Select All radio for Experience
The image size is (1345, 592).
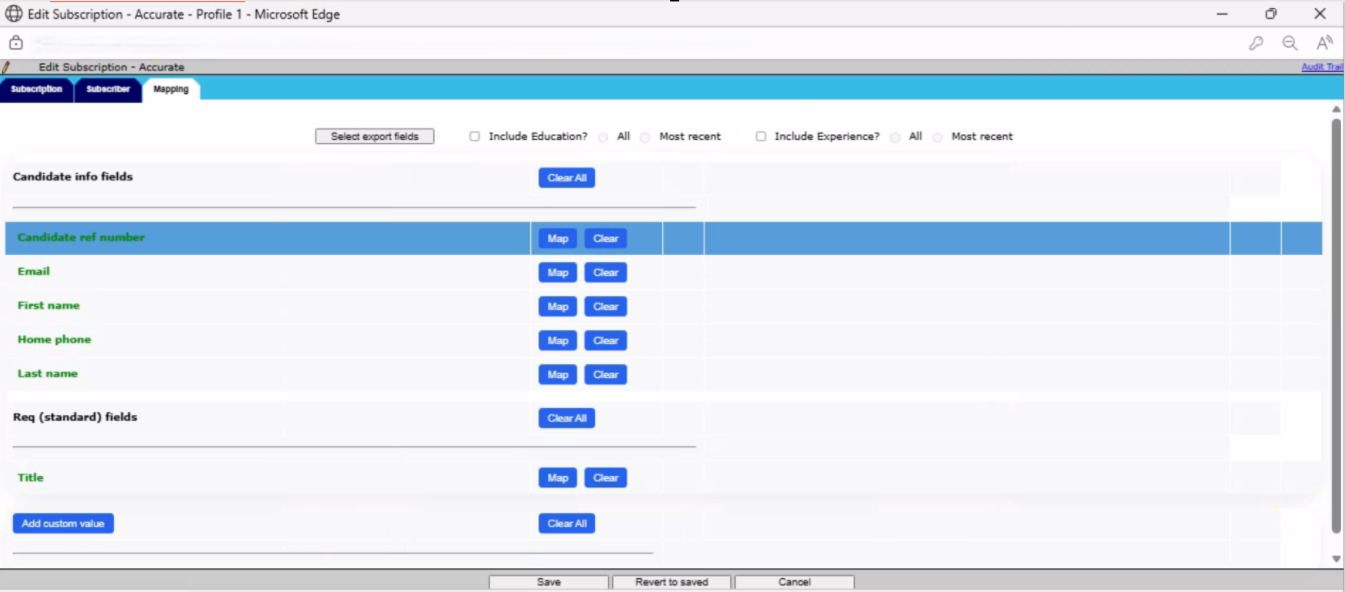pos(895,137)
